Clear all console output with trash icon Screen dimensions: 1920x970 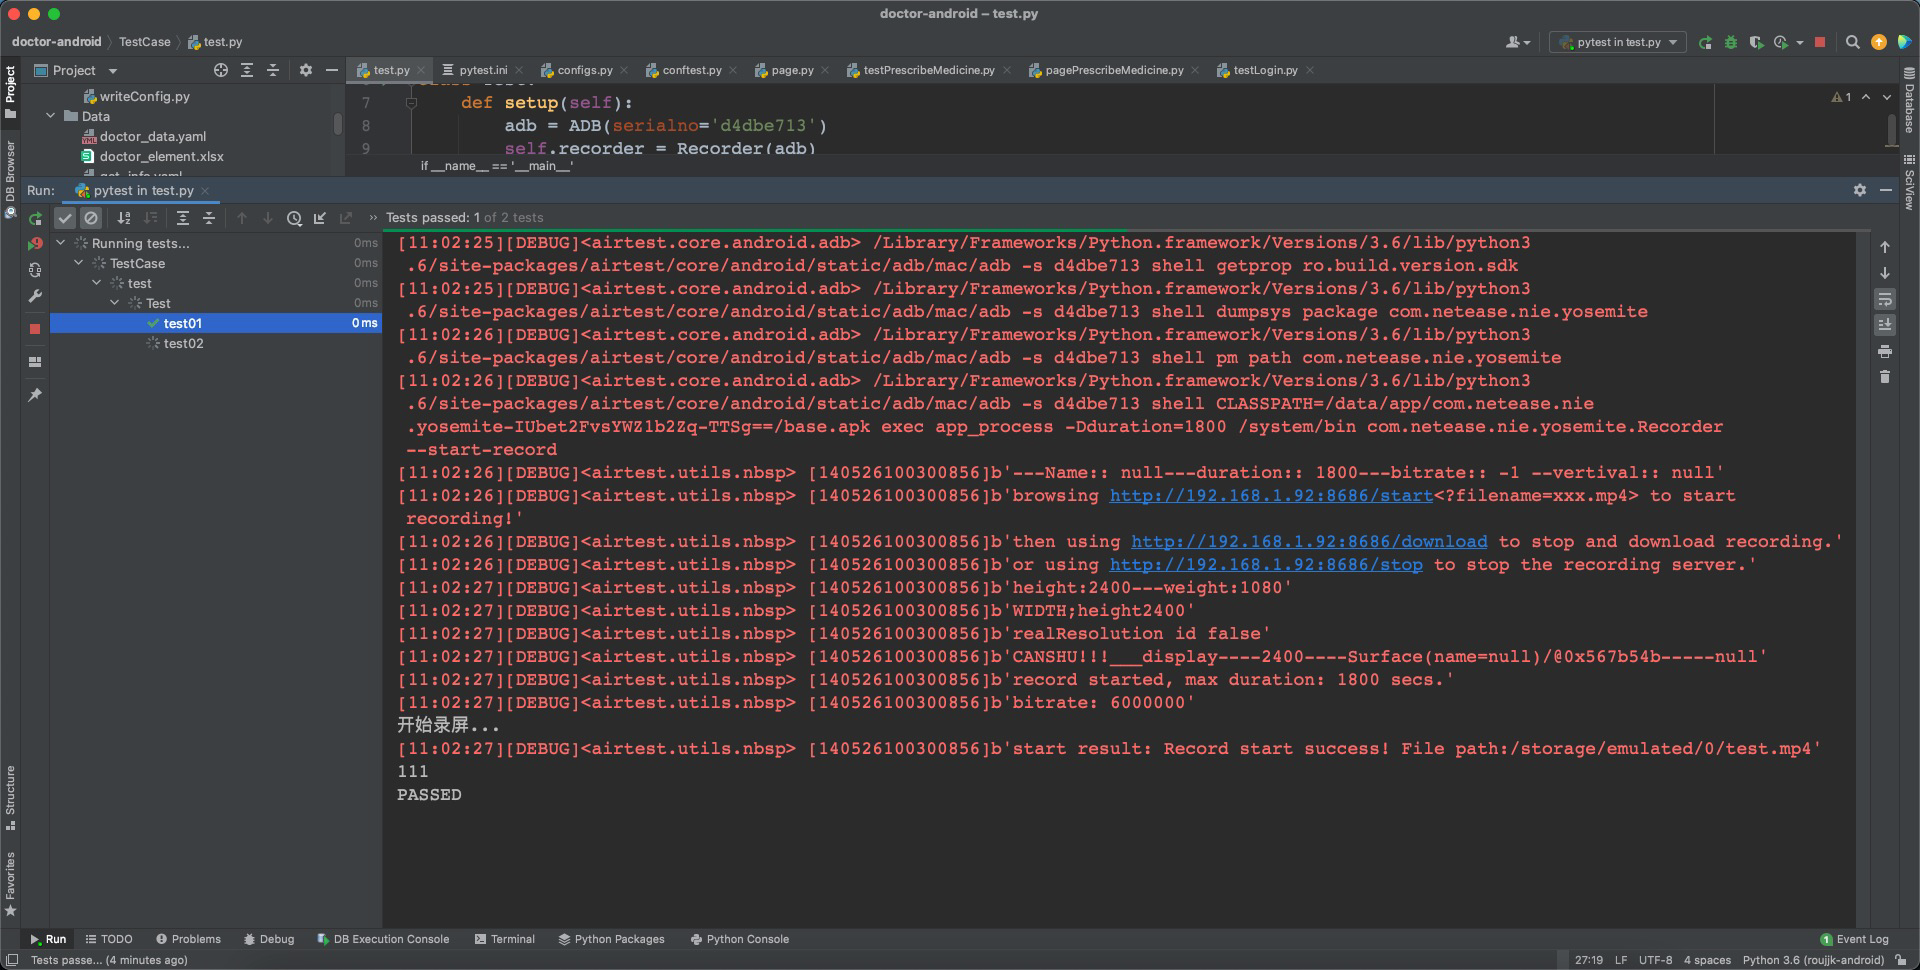tap(1884, 377)
